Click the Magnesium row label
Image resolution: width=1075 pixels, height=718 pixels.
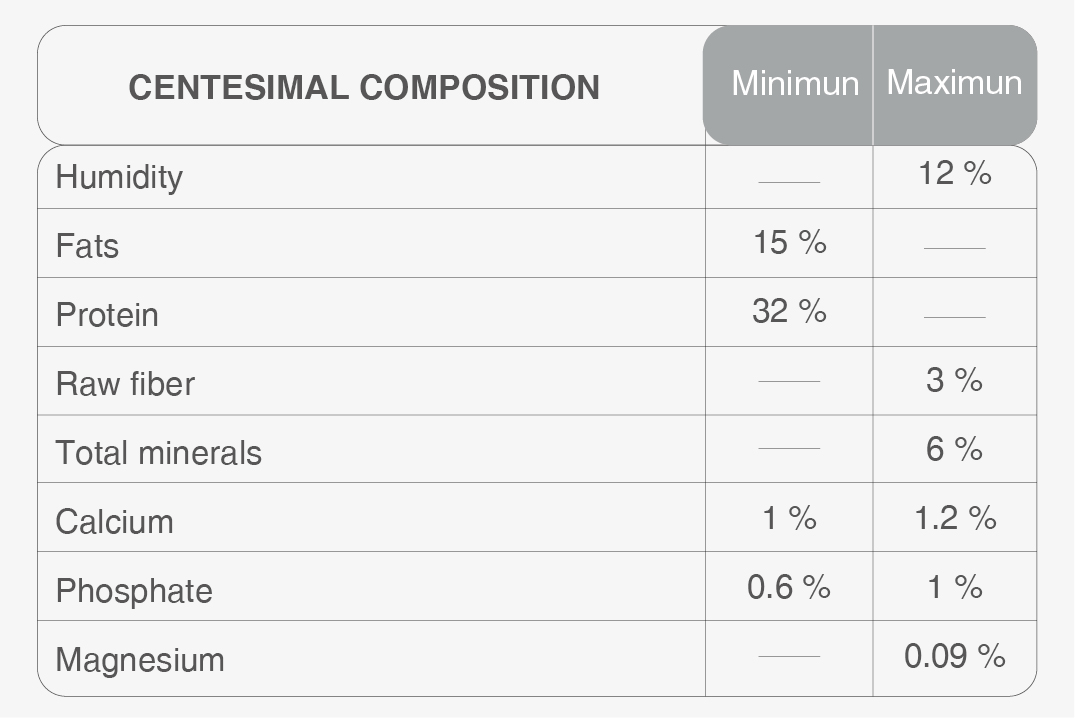pyautogui.click(x=140, y=660)
